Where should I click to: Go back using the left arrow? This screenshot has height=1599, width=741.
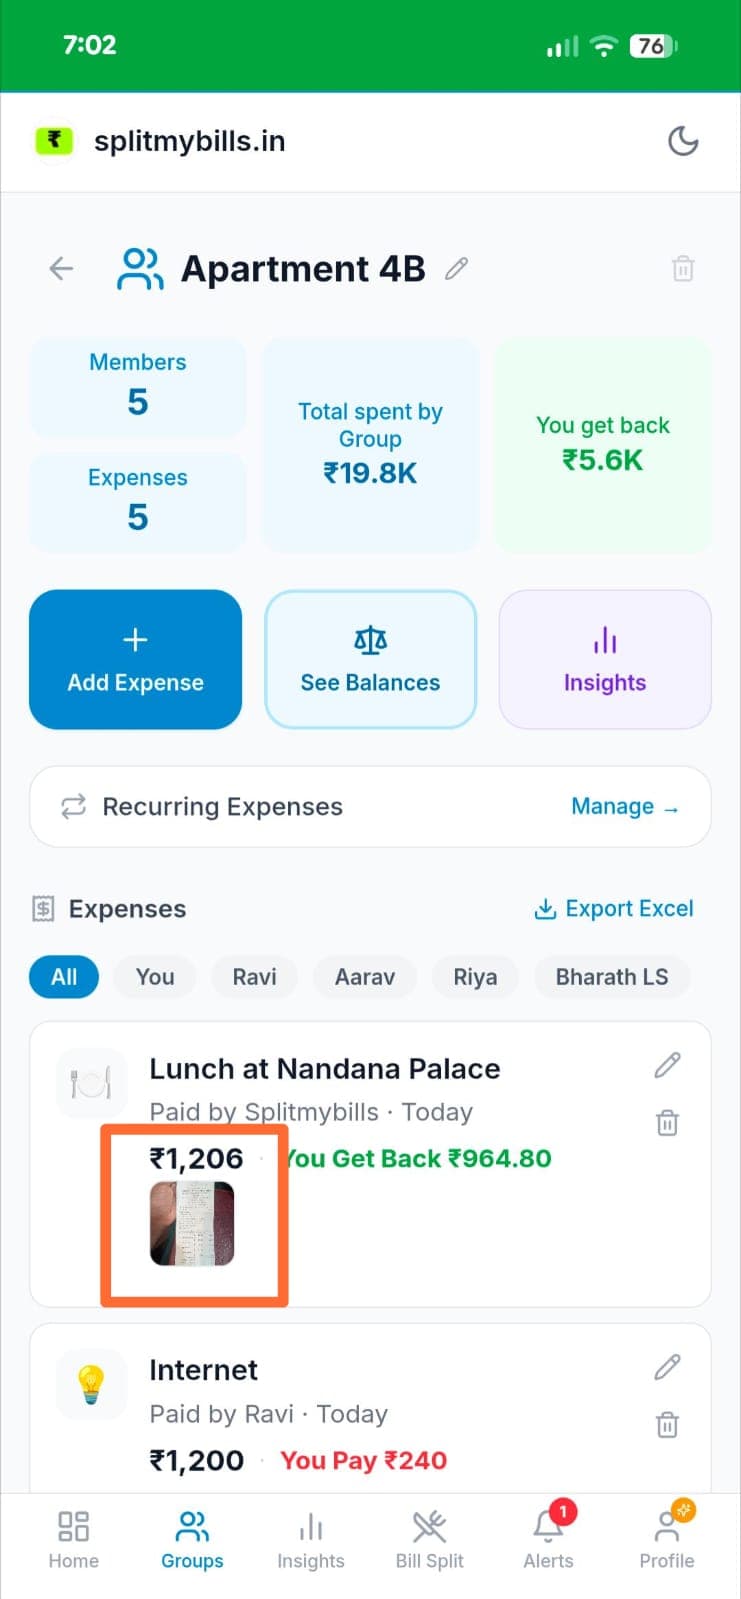60,268
